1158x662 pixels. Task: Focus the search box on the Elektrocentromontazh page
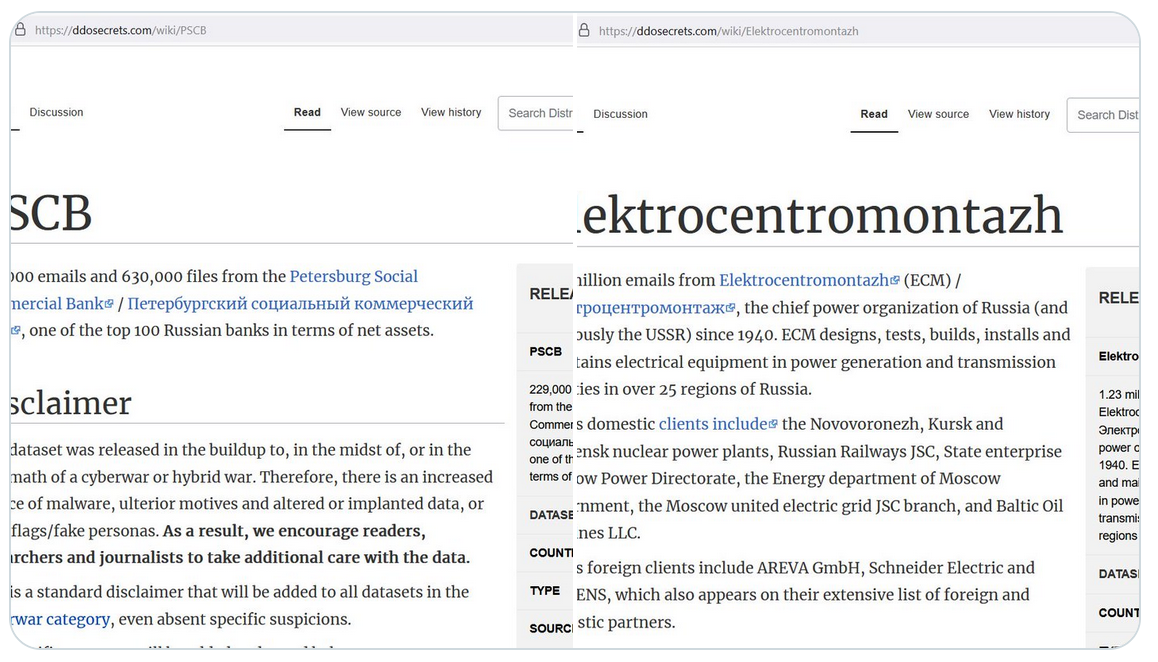pos(1103,115)
